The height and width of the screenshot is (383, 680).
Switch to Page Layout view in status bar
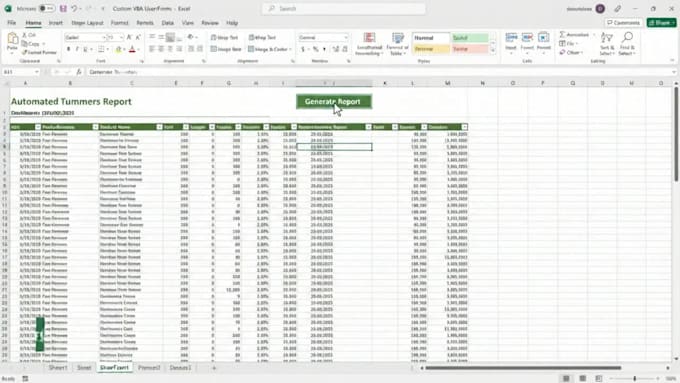point(583,379)
